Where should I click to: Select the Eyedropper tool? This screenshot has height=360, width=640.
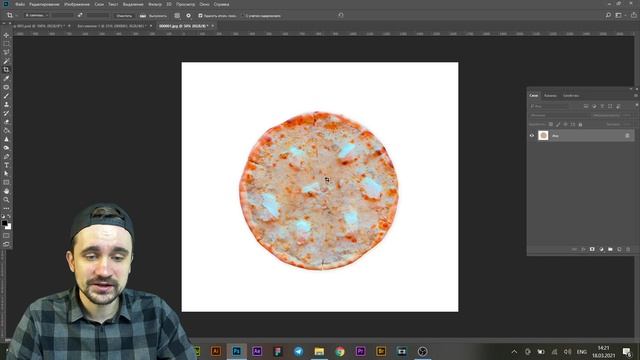coord(6,78)
